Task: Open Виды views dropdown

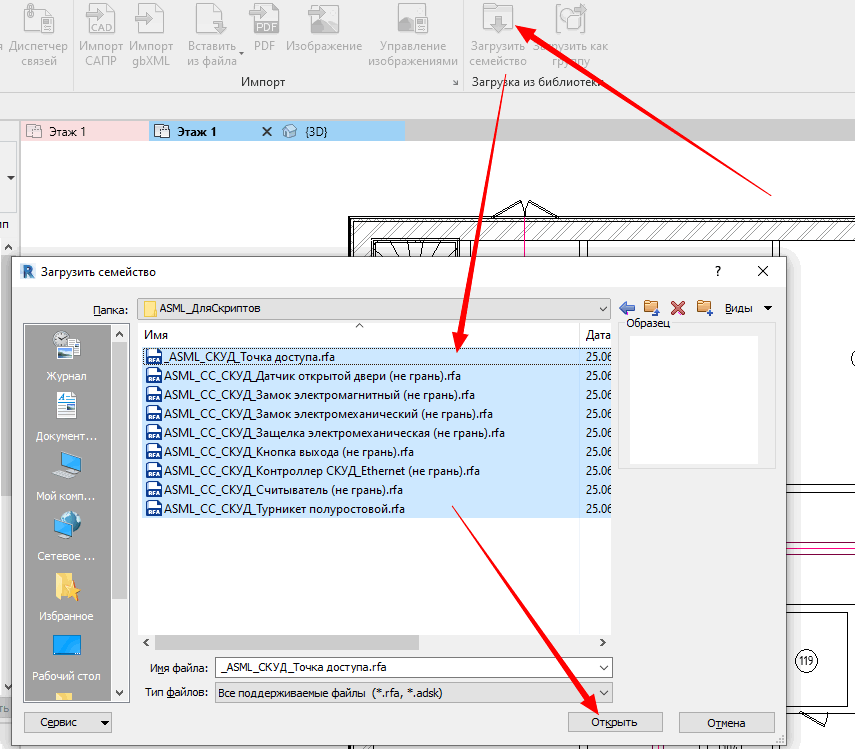Action: (x=748, y=308)
